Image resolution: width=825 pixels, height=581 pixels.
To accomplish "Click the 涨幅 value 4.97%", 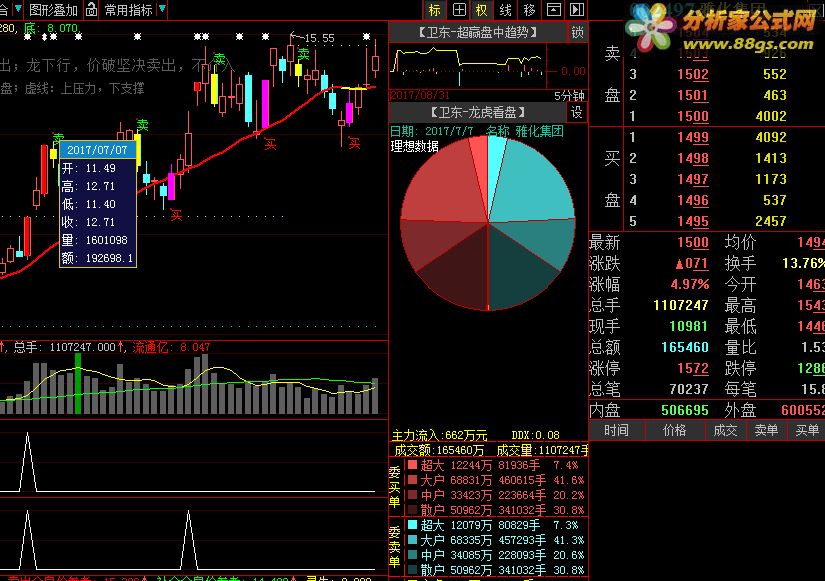I will click(x=690, y=285).
